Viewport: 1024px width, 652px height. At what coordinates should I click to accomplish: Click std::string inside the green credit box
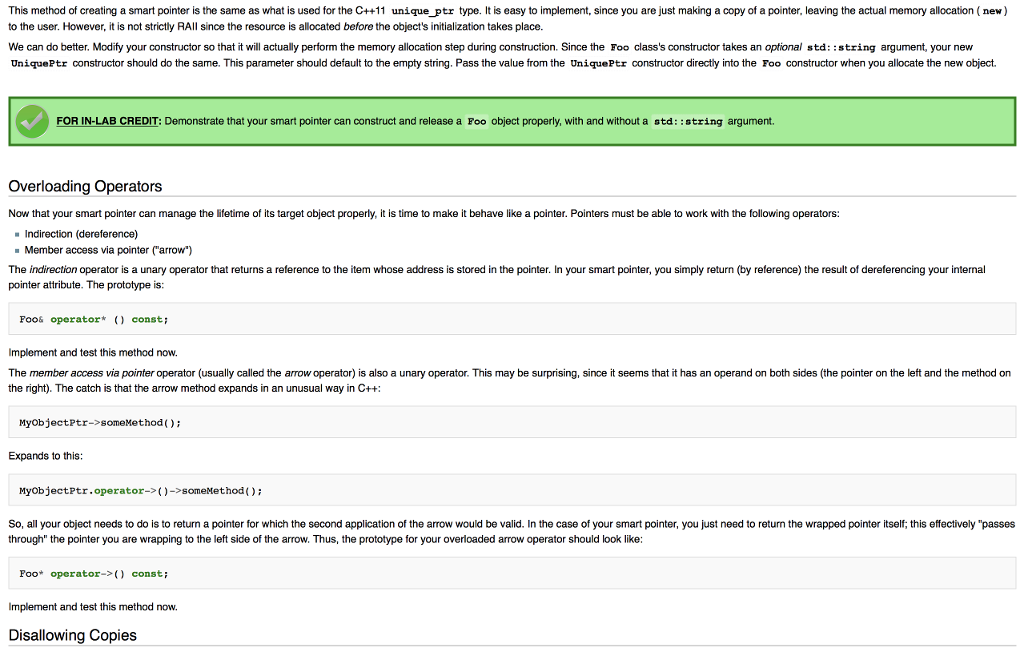[688, 121]
